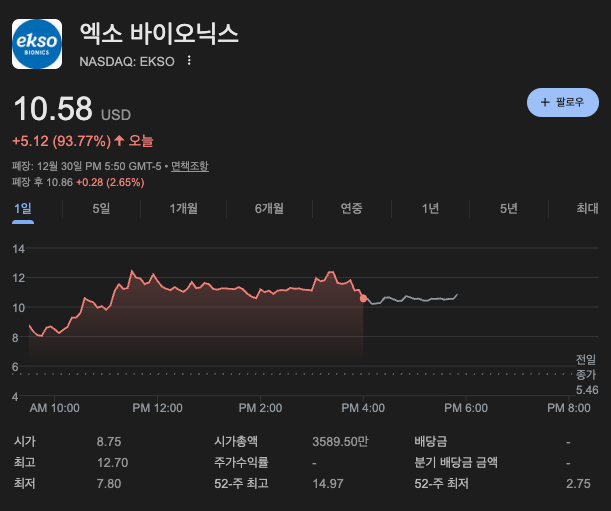Switch to the 6개월 chart tab
This screenshot has width=611, height=511.
[x=269, y=209]
